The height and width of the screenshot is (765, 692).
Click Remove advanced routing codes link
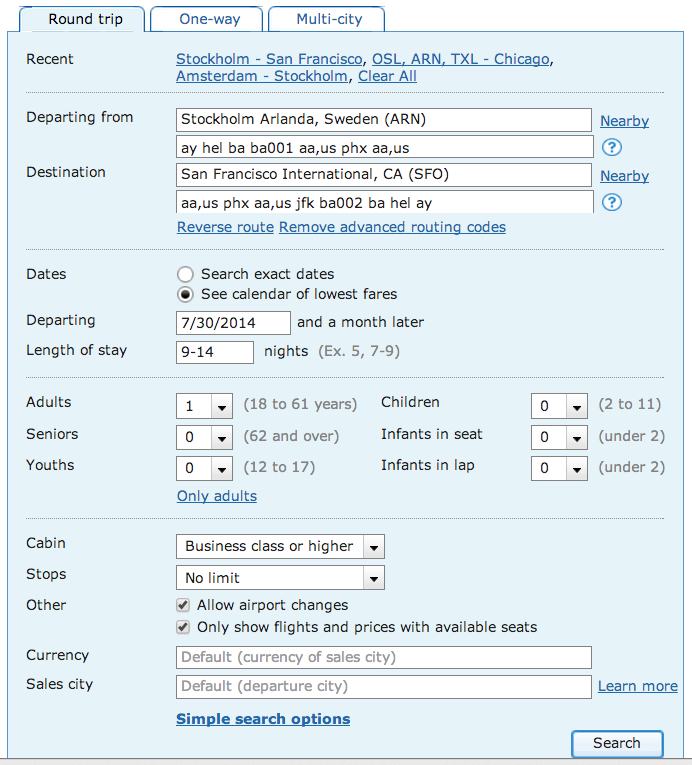(392, 227)
